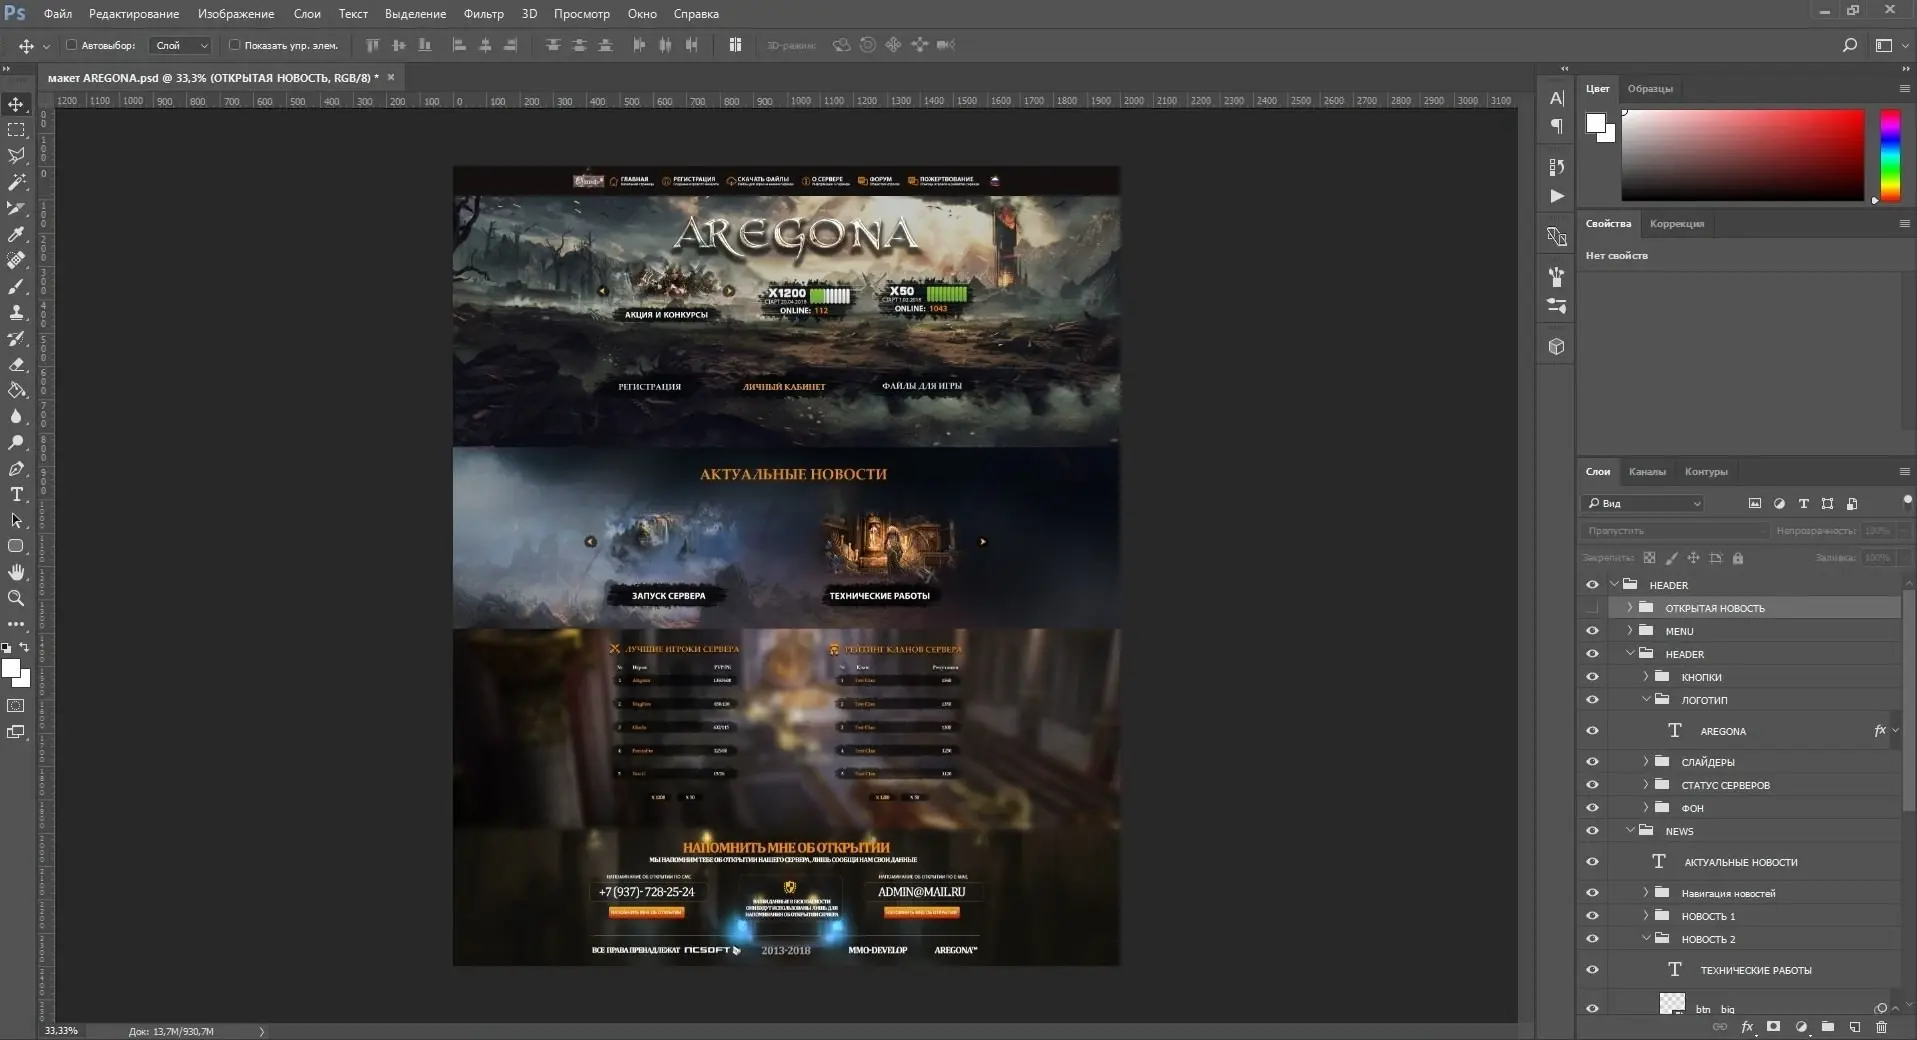
Task: Click the lock all padlock icon
Action: (x=1738, y=558)
